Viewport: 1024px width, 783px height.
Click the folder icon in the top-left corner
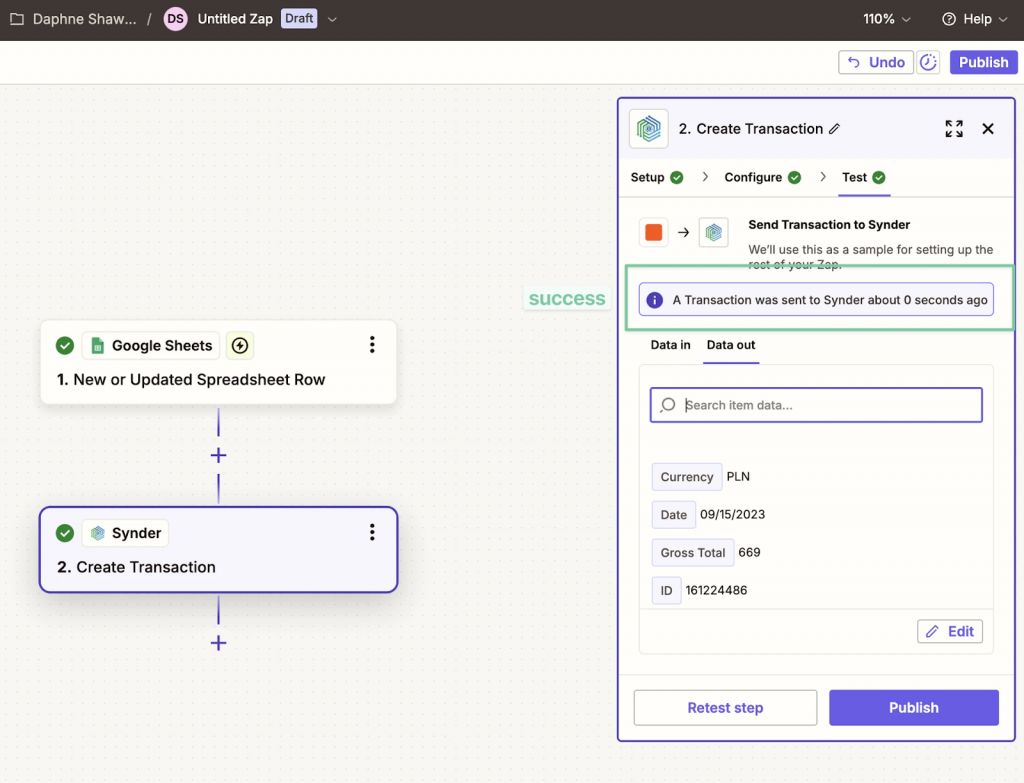click(x=14, y=18)
